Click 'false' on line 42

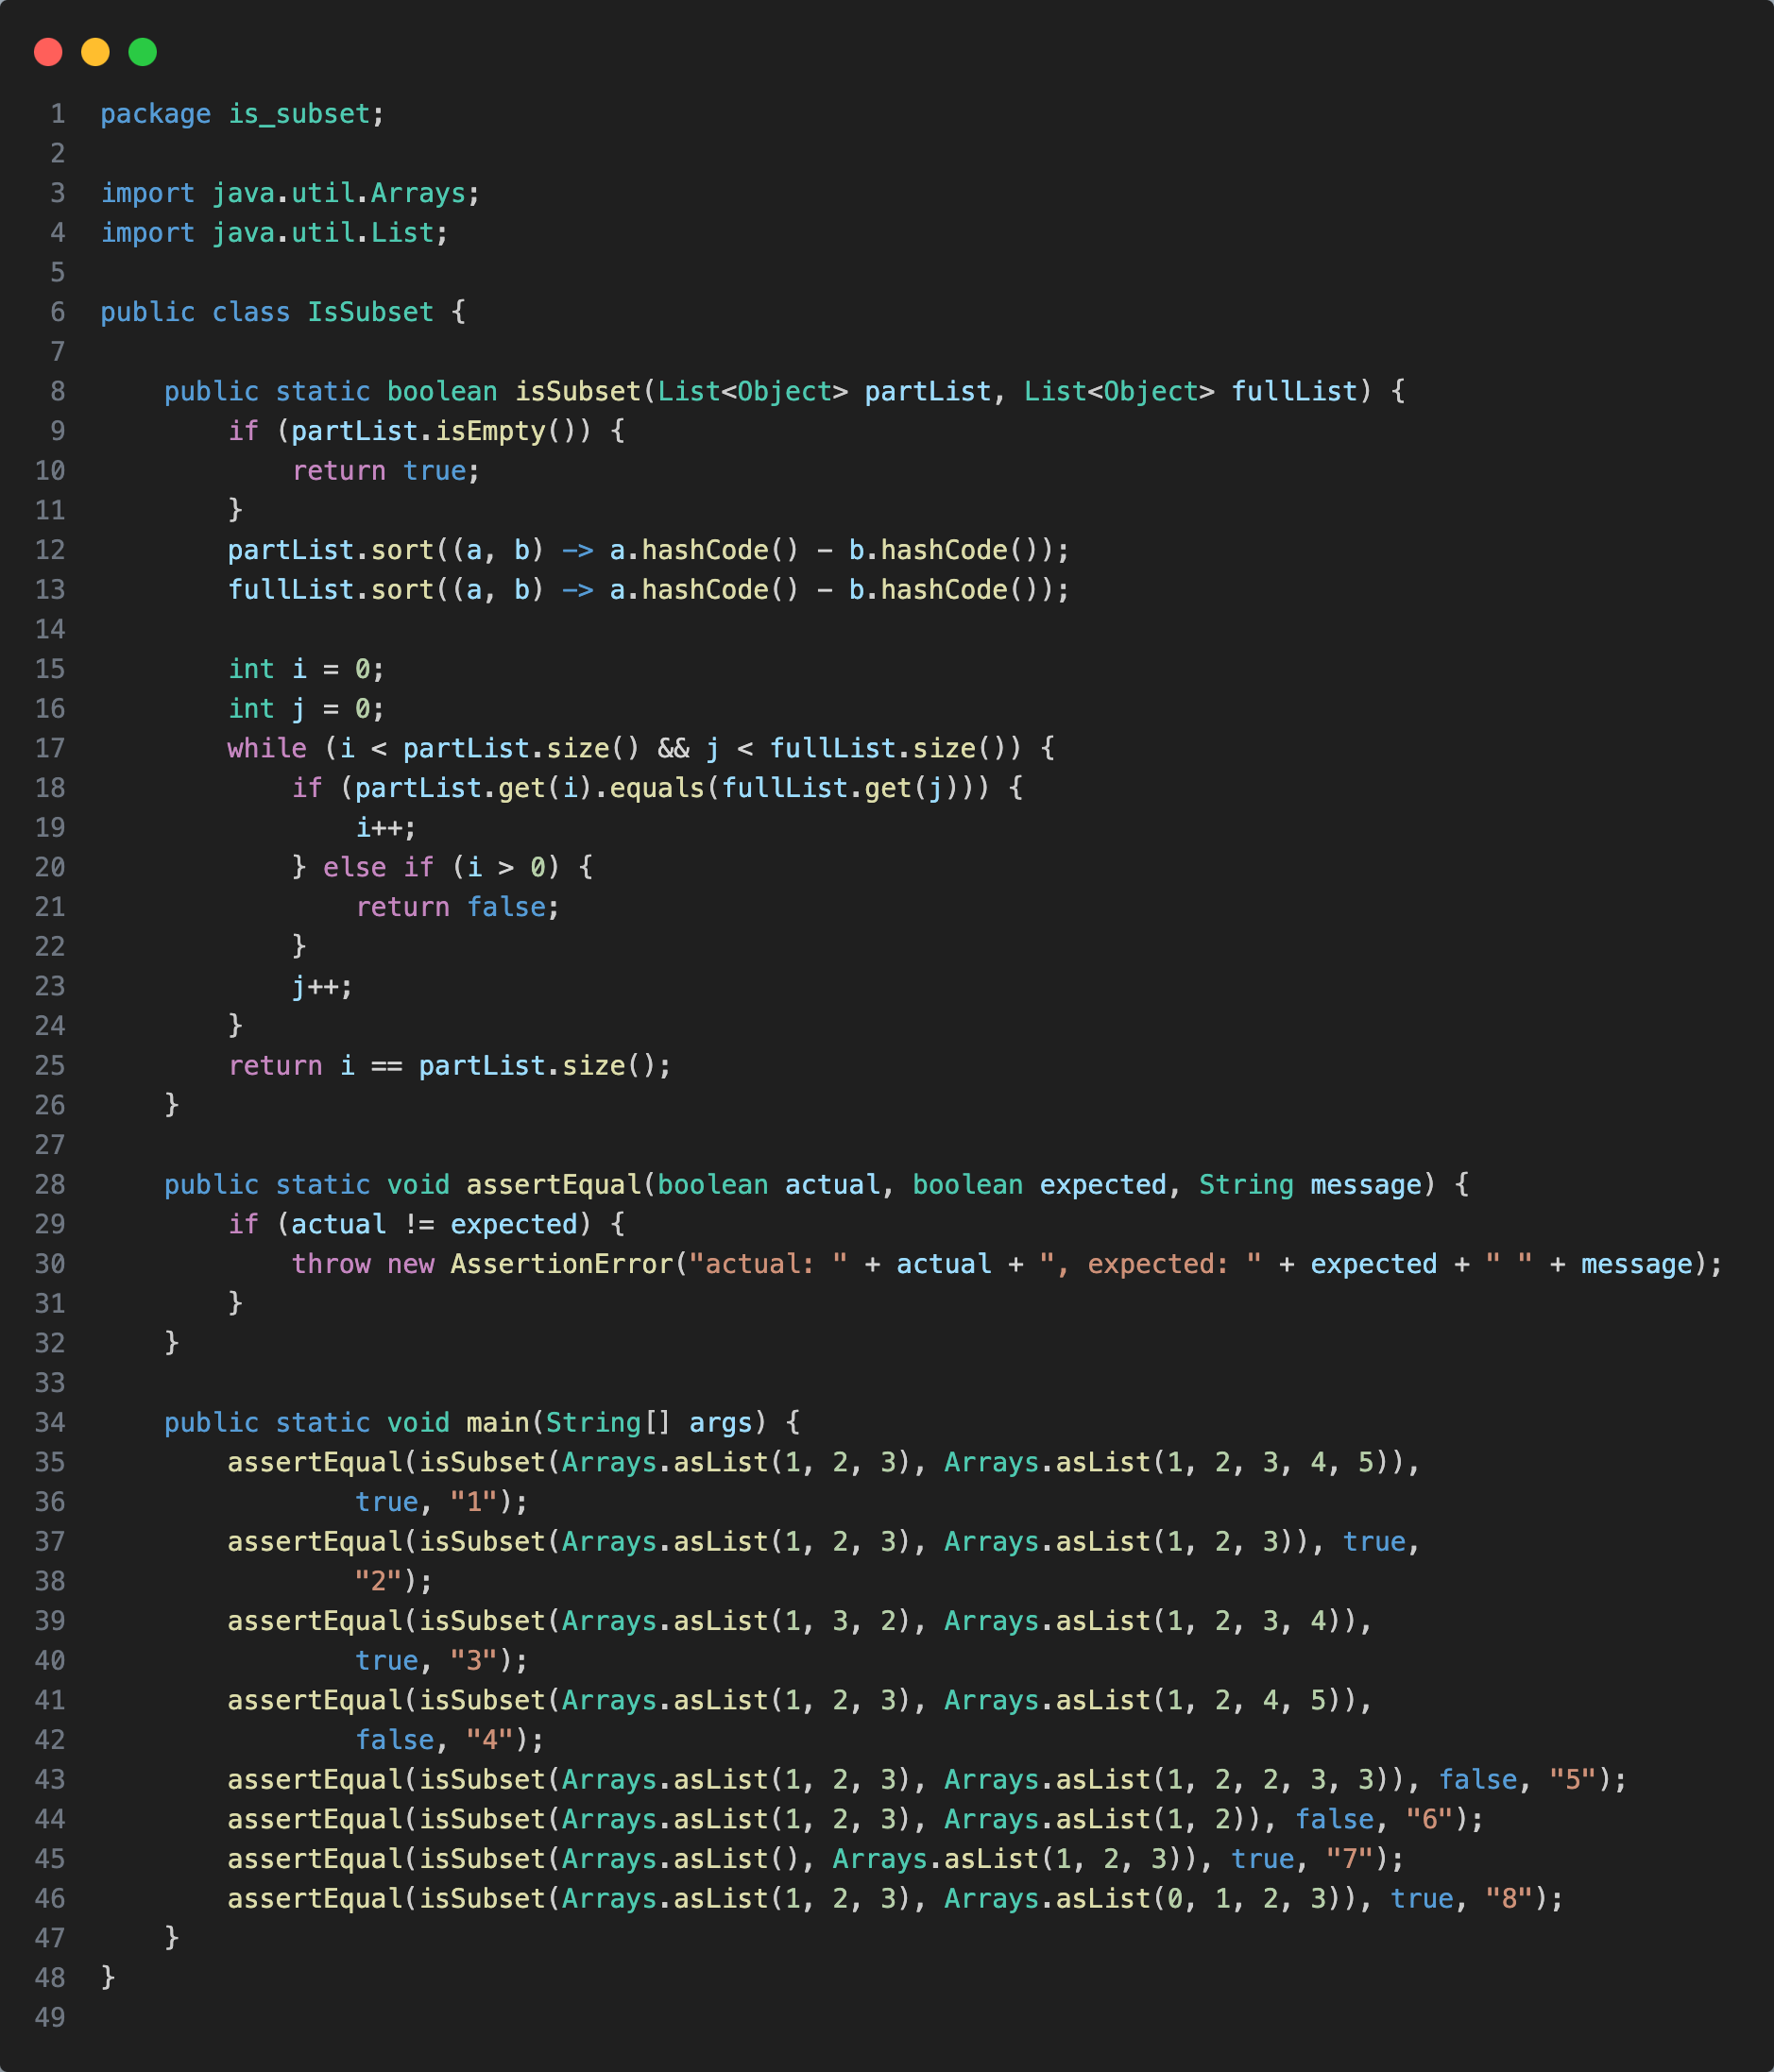(x=394, y=1740)
